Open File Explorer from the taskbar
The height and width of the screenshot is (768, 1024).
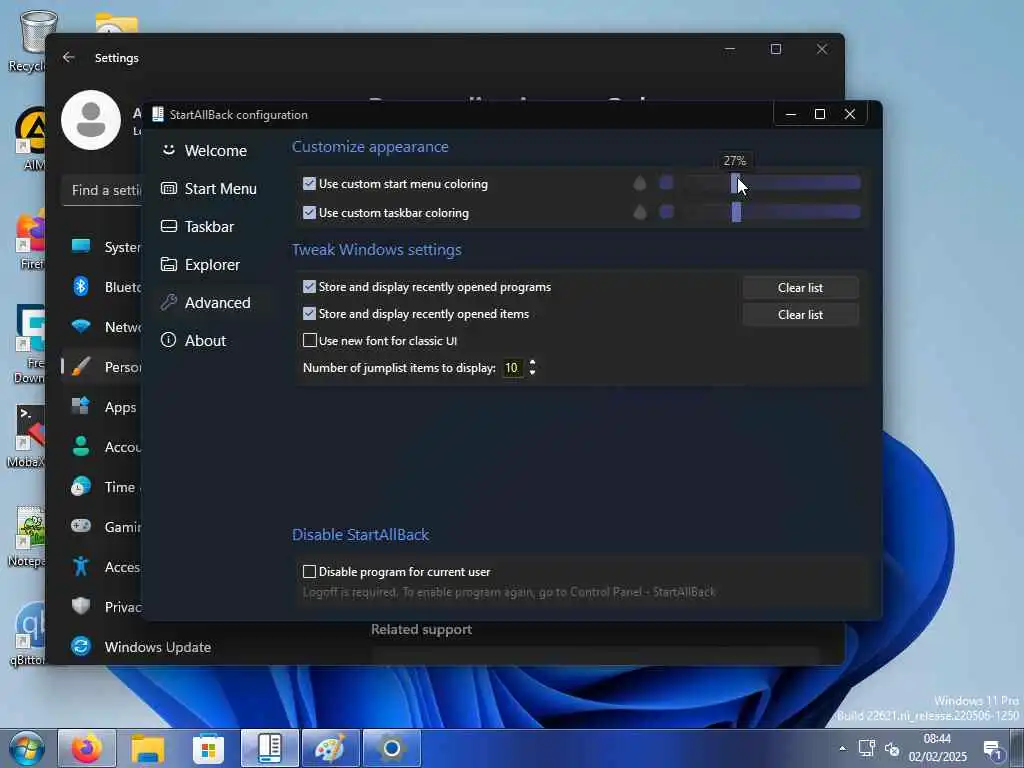[x=148, y=748]
